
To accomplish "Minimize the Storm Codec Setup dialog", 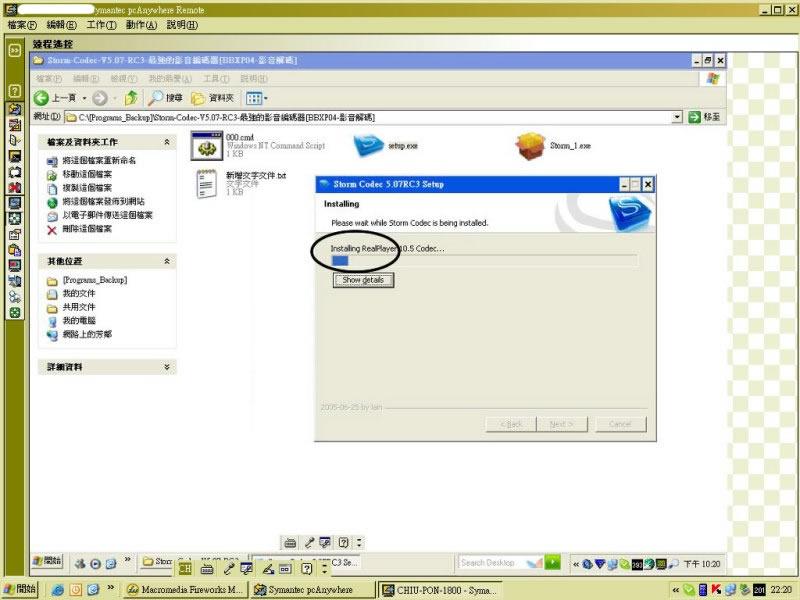I will pos(624,185).
